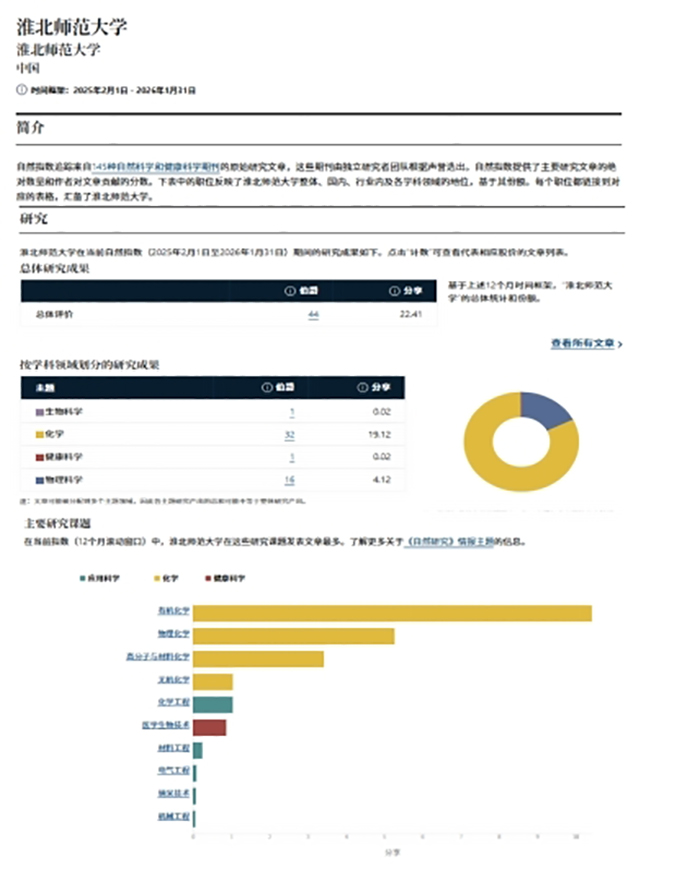
Task: Open the 有机化学 topic link
Action: (174, 610)
